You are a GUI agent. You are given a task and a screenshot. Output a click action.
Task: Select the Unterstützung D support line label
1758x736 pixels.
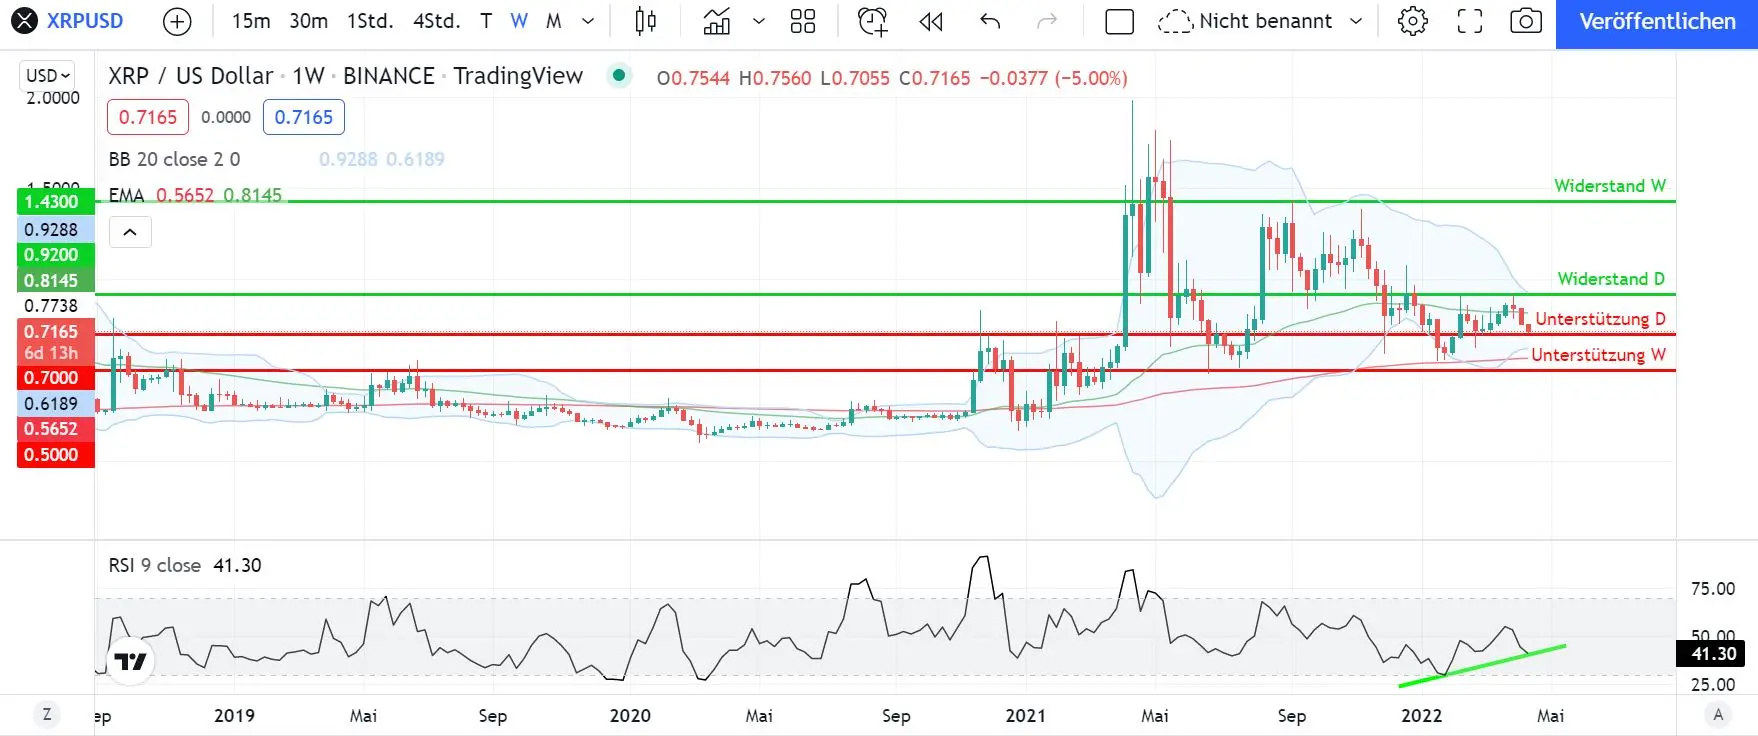point(1600,319)
